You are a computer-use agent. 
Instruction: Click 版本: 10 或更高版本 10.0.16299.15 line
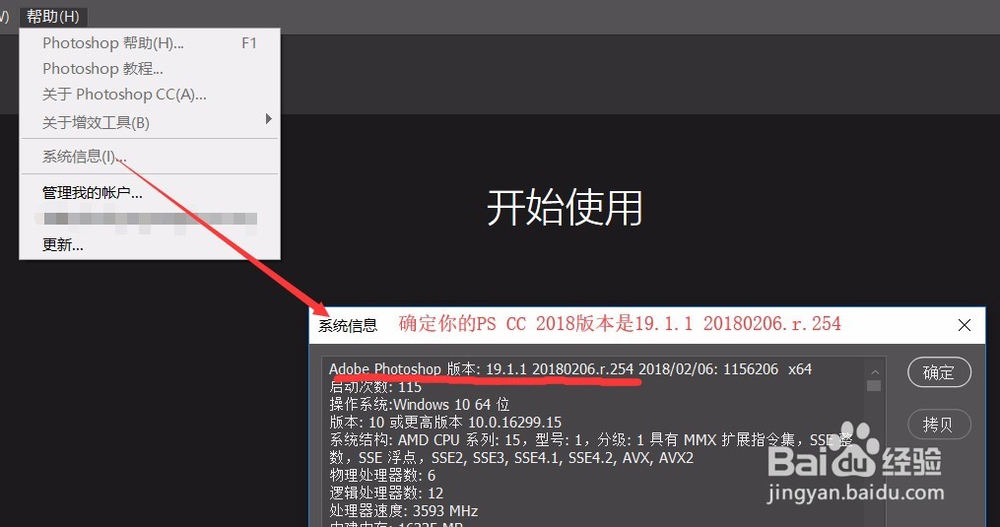point(445,422)
